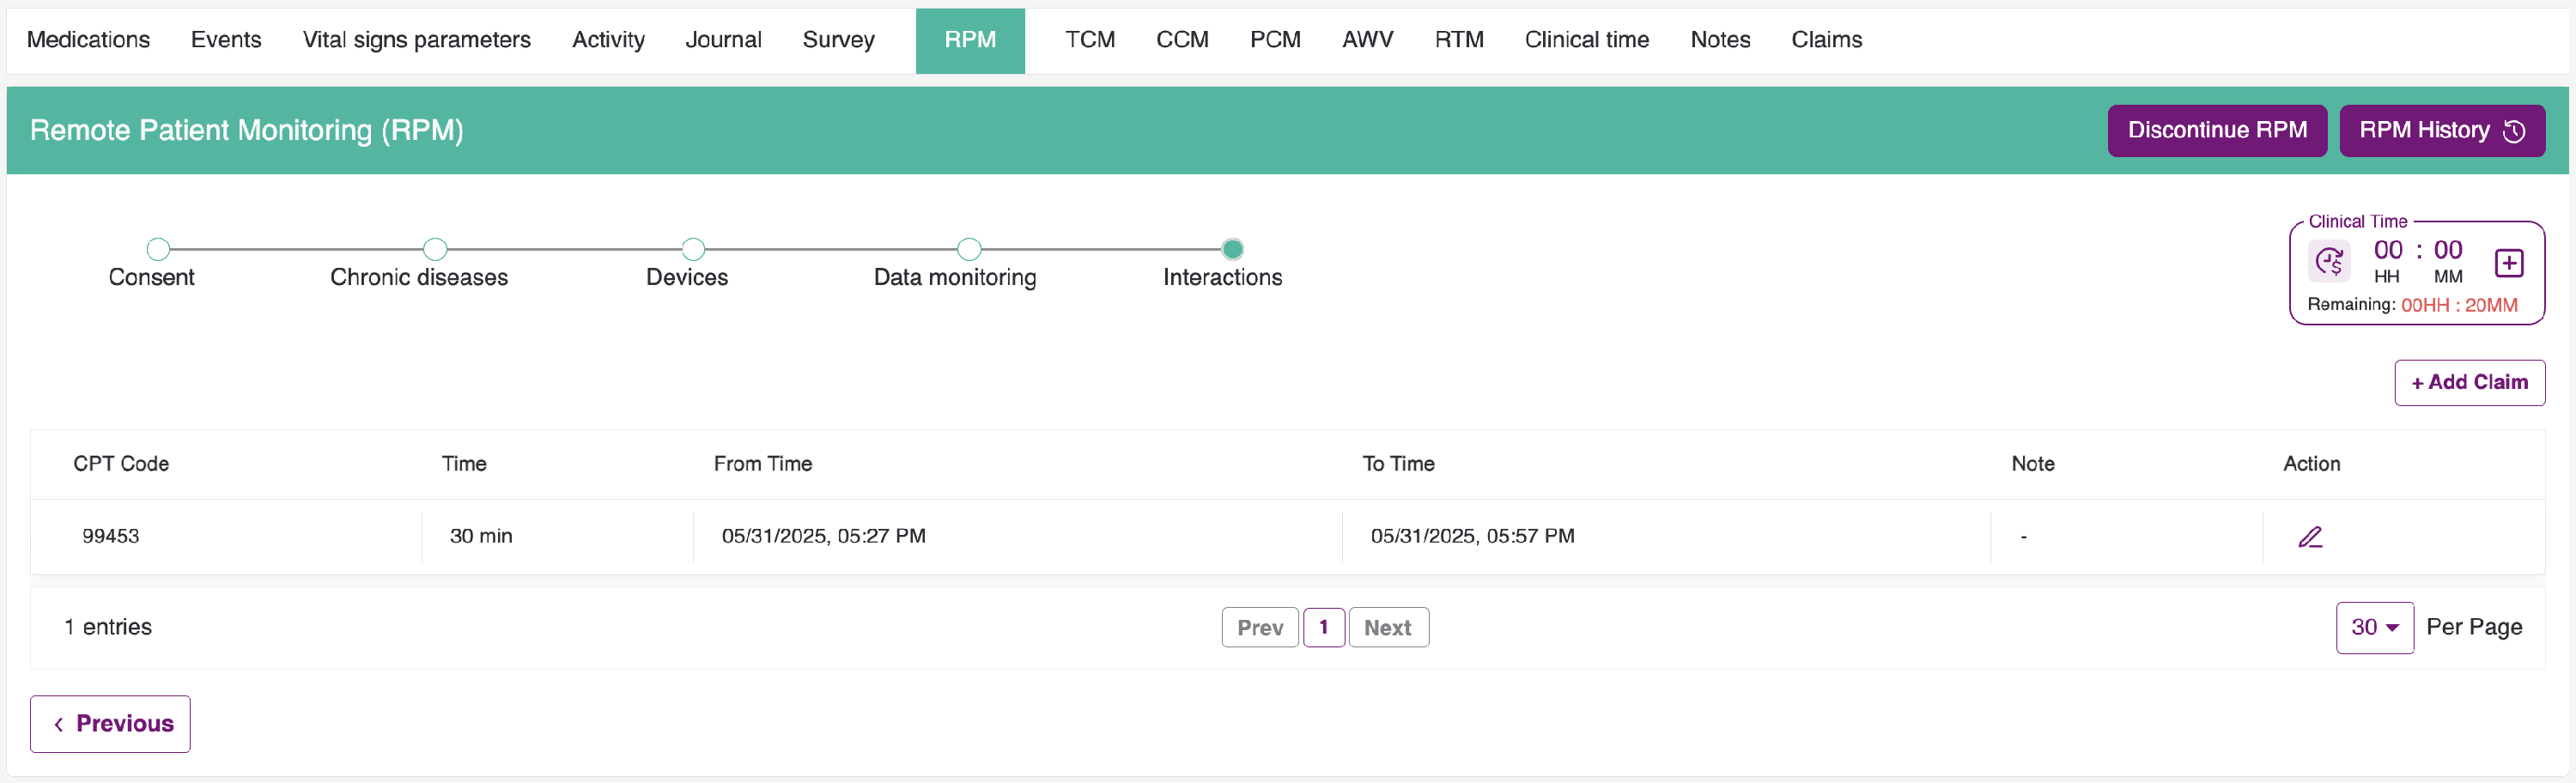Jump to the Chronic diseases step circle
This screenshot has width=2576, height=783.
(x=435, y=249)
